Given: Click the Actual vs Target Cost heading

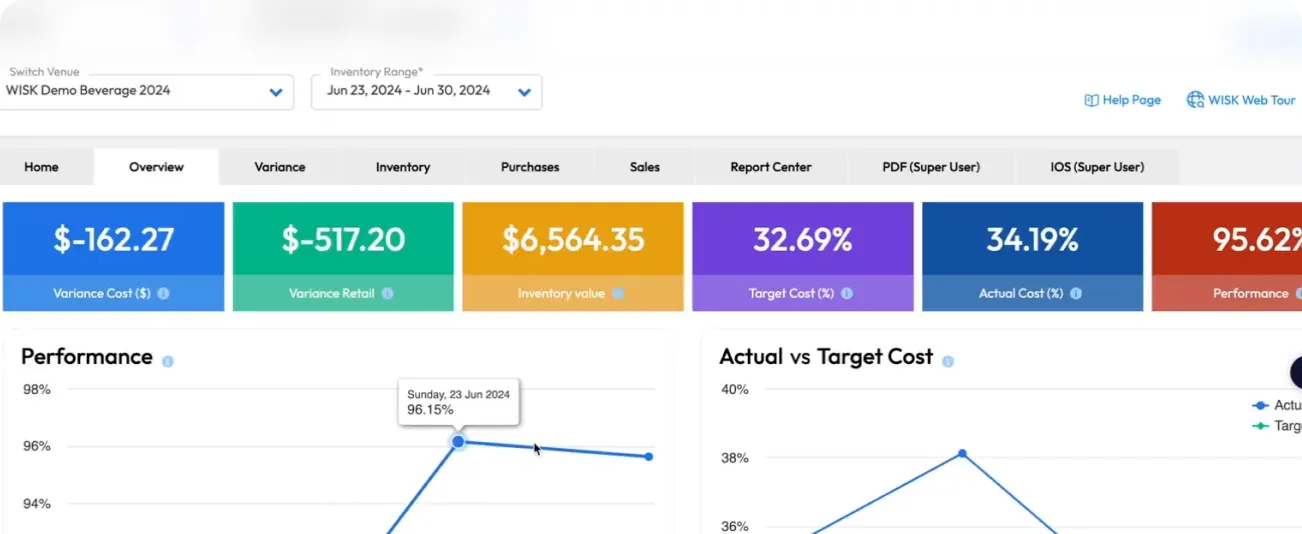Looking at the screenshot, I should pos(826,357).
